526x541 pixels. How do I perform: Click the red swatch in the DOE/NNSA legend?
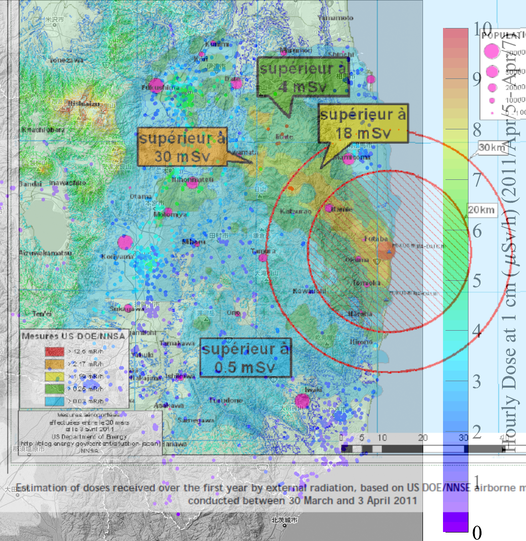[x=54, y=352]
